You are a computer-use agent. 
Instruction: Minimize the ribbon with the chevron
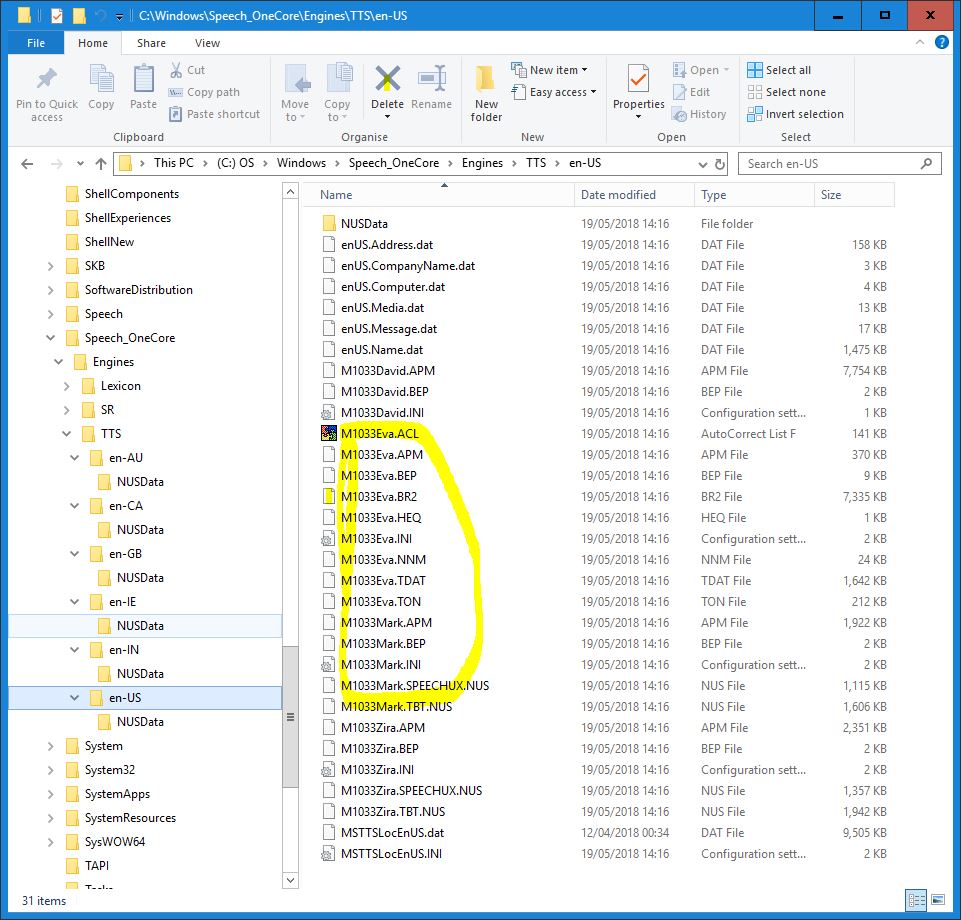tap(920, 42)
